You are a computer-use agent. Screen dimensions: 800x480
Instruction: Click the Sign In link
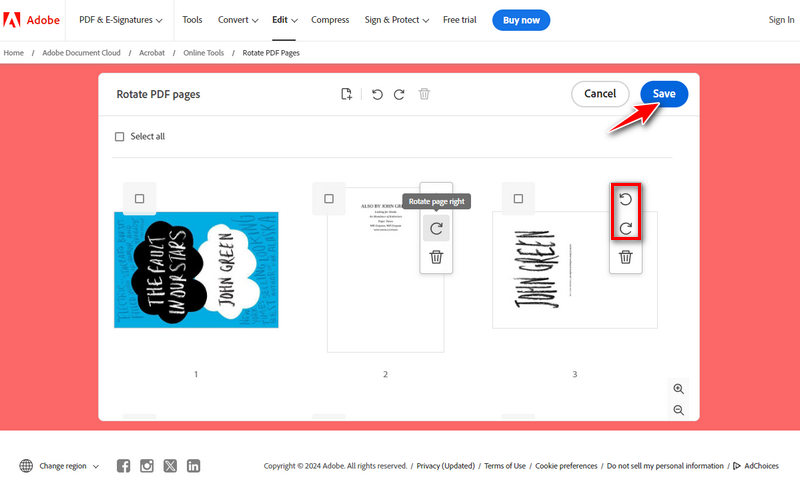pyautogui.click(x=781, y=20)
